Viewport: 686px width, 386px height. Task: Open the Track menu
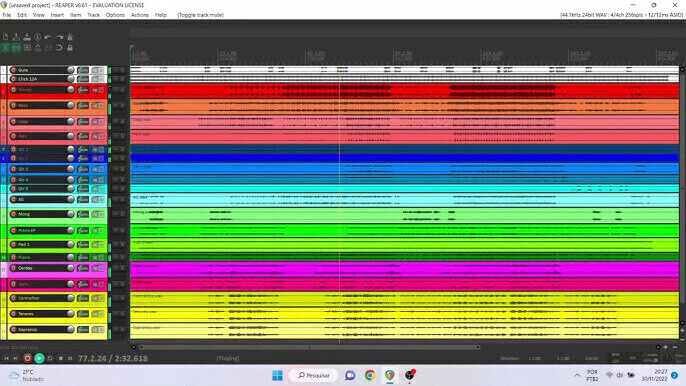[x=93, y=15]
